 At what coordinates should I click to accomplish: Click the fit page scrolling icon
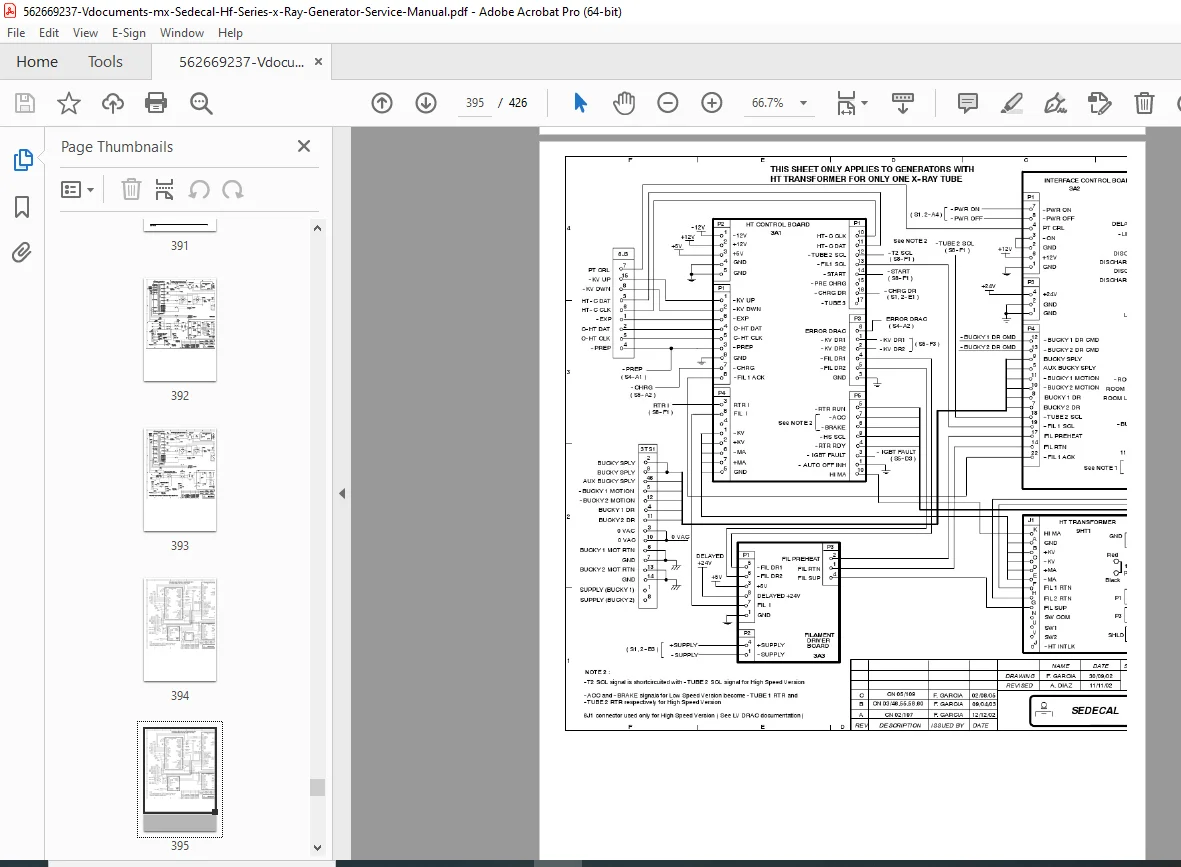coord(846,103)
